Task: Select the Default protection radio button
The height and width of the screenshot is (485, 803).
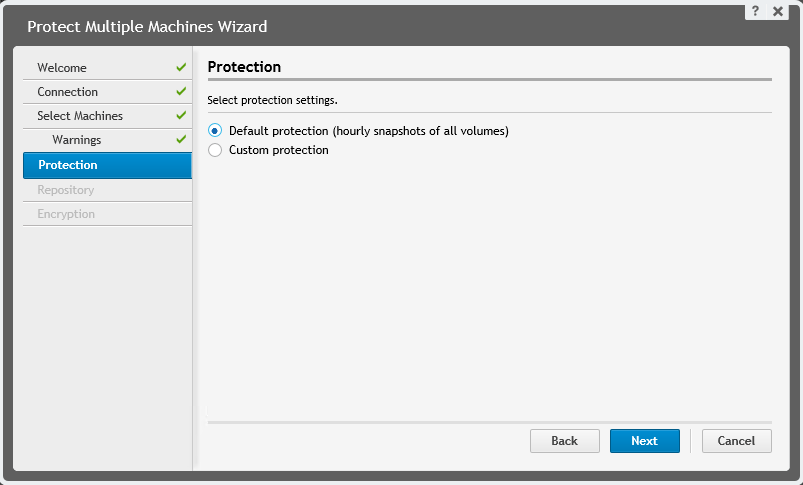Action: click(x=215, y=131)
